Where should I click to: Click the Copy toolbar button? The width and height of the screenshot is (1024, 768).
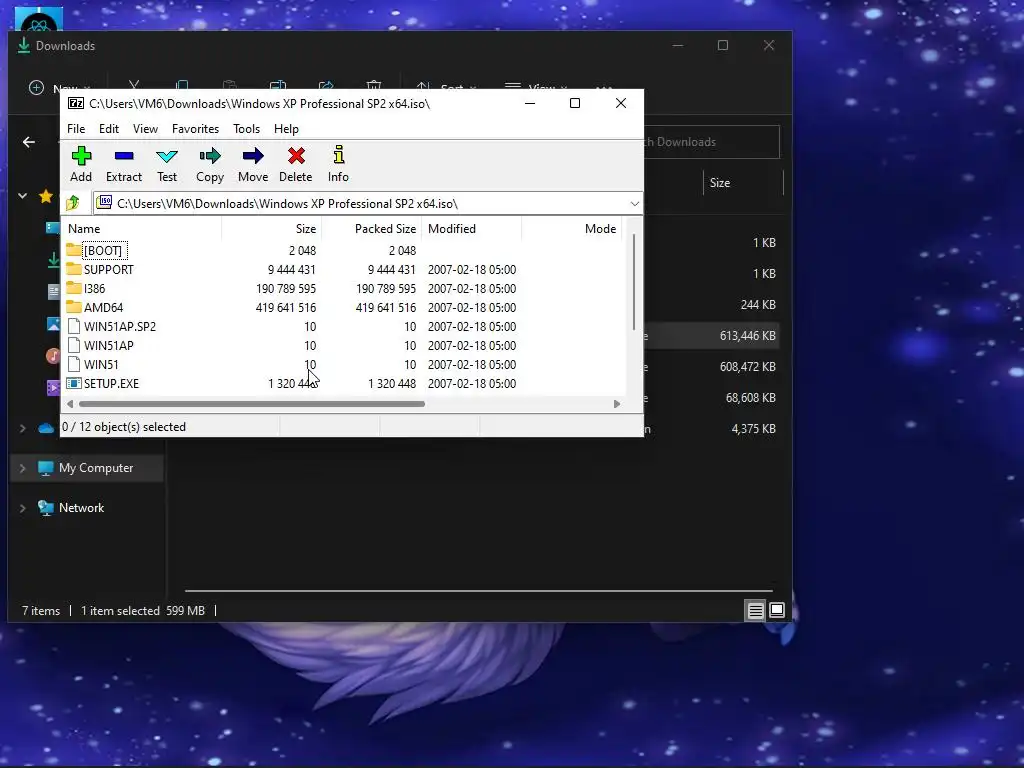(210, 164)
